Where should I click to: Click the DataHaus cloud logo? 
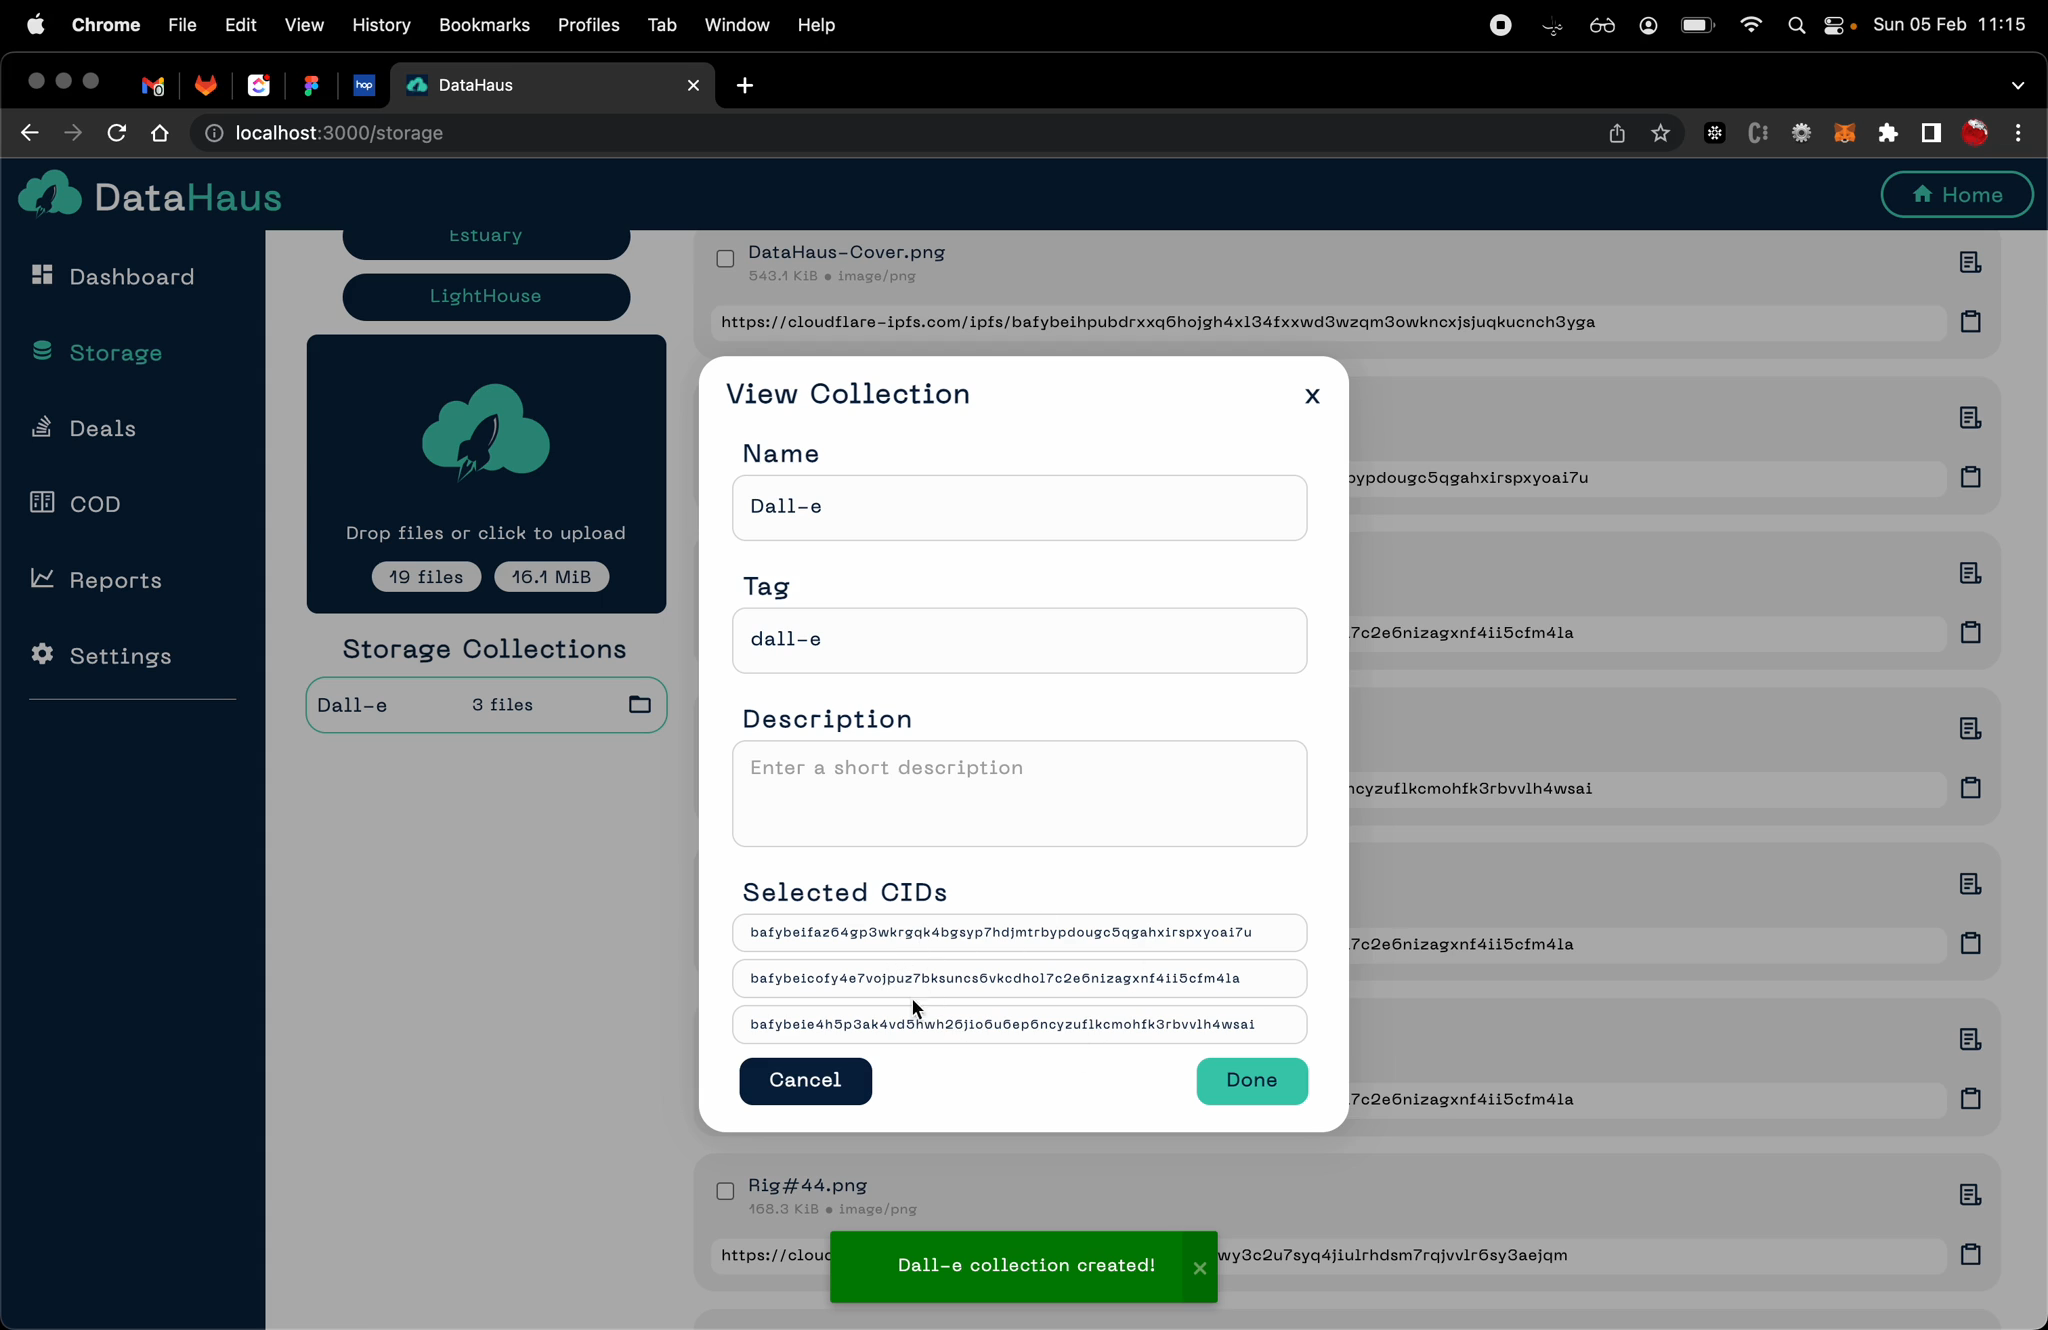click(50, 194)
